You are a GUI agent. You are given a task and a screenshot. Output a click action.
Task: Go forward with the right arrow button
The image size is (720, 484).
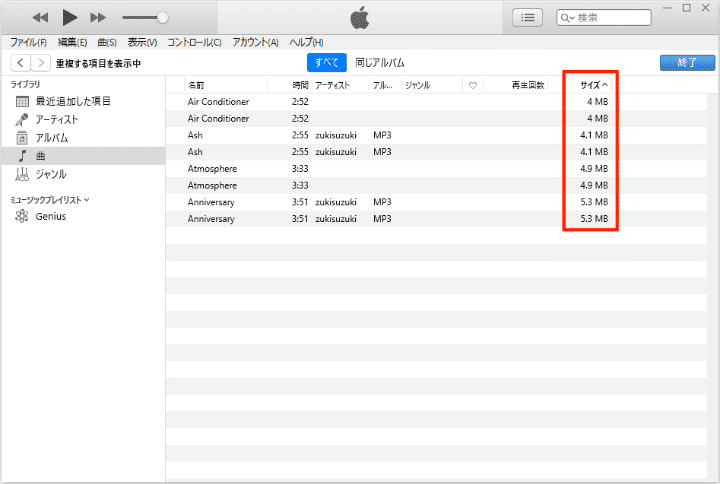coord(40,62)
